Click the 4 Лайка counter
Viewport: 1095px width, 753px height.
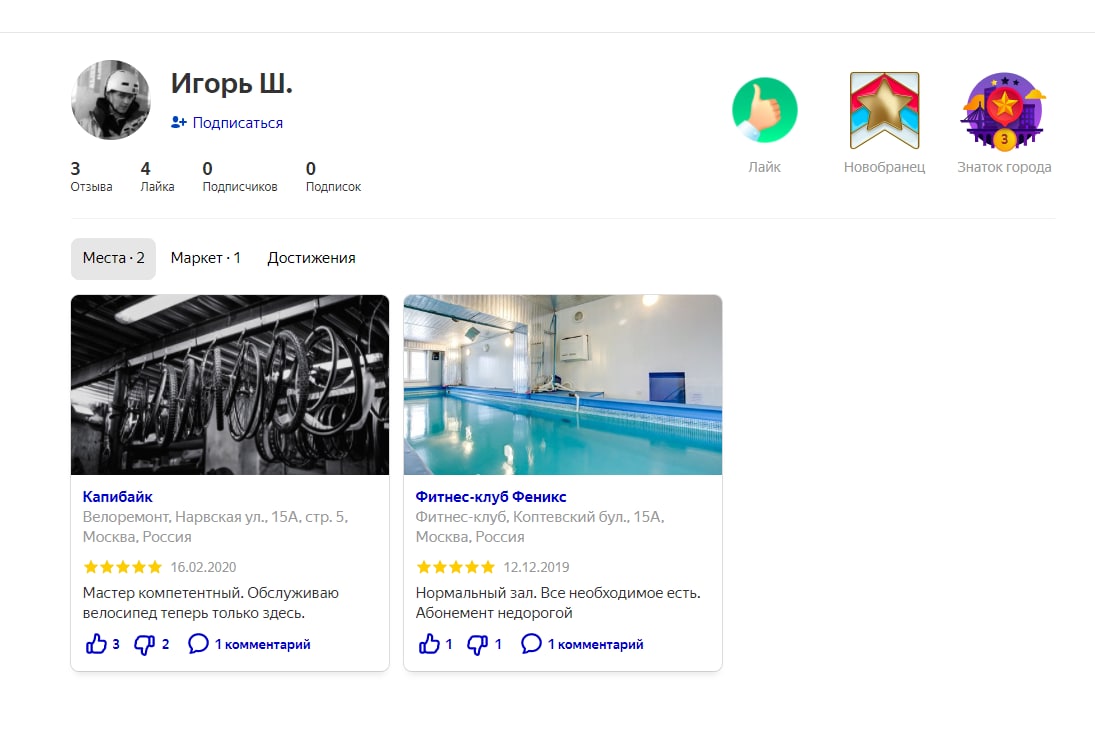click(157, 177)
